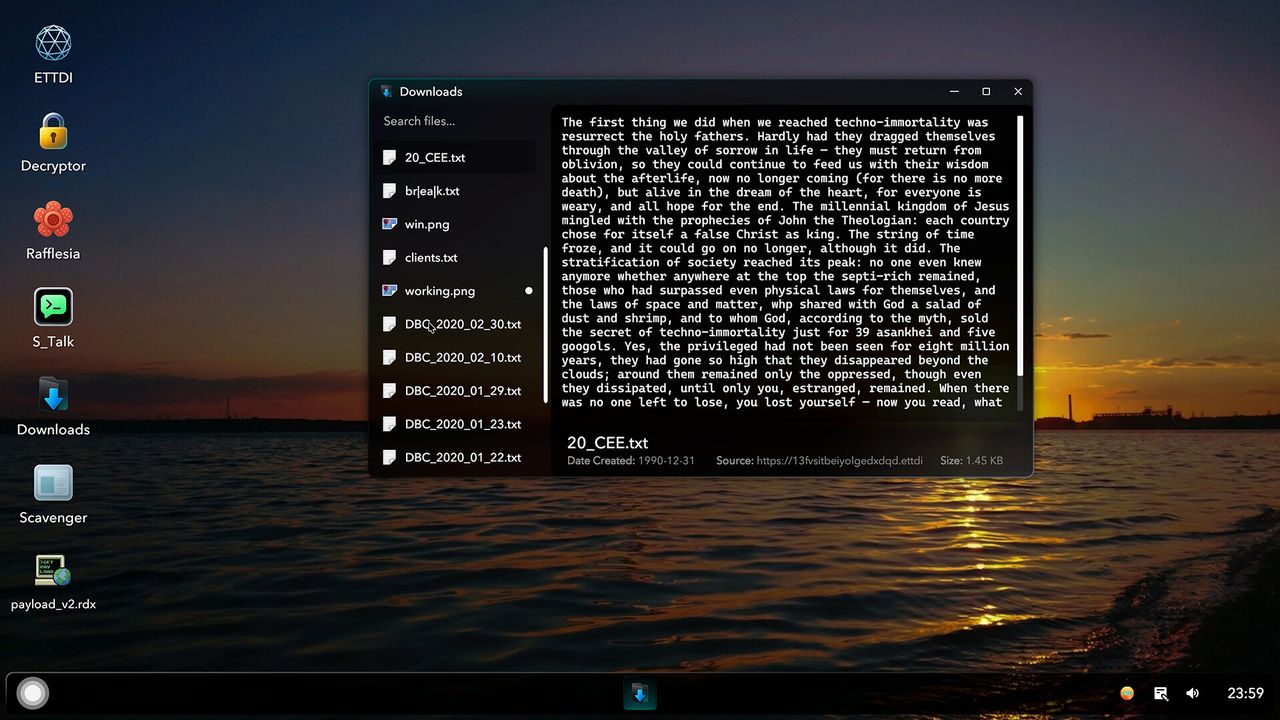This screenshot has height=720, width=1280.
Task: Mute sound via the tray speaker icon
Action: tap(1192, 693)
